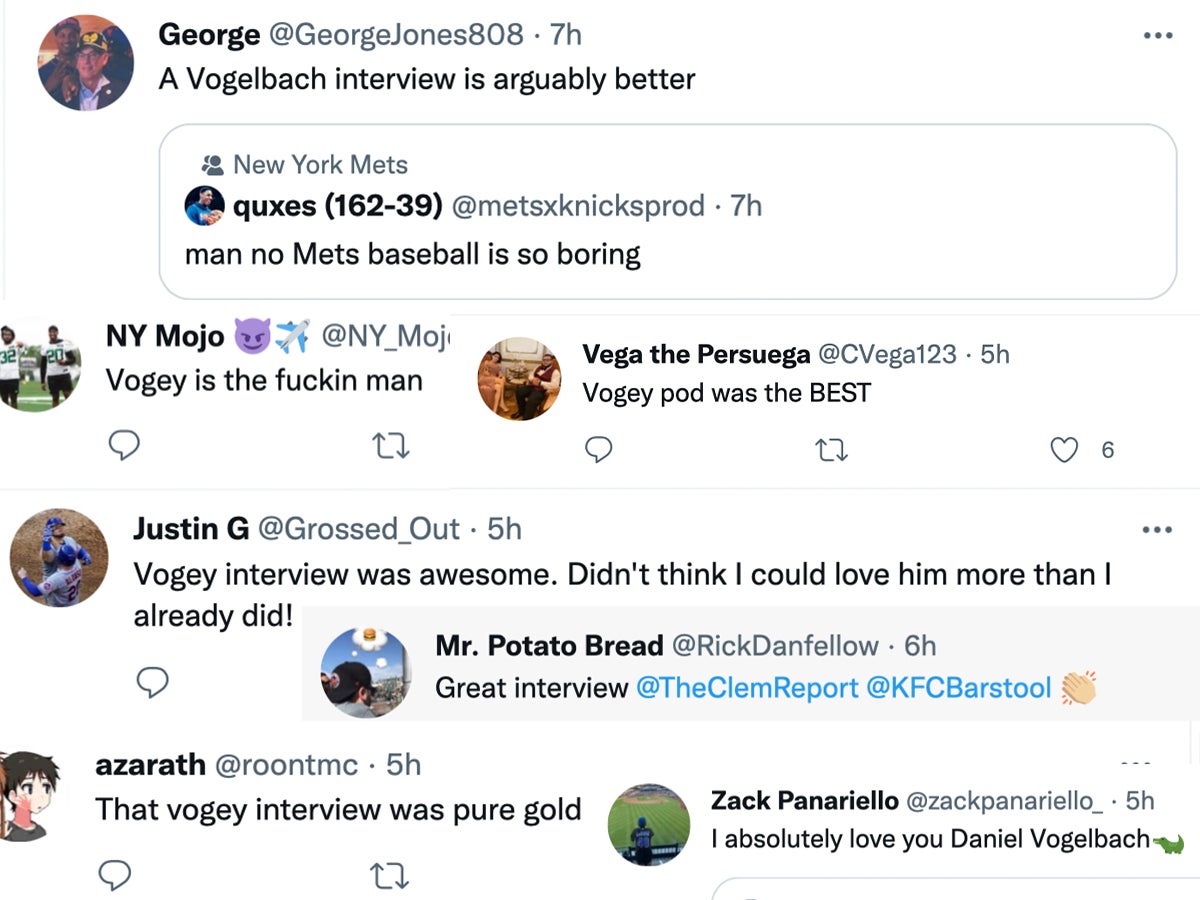Visit Zack Panariello's profile name

[803, 800]
